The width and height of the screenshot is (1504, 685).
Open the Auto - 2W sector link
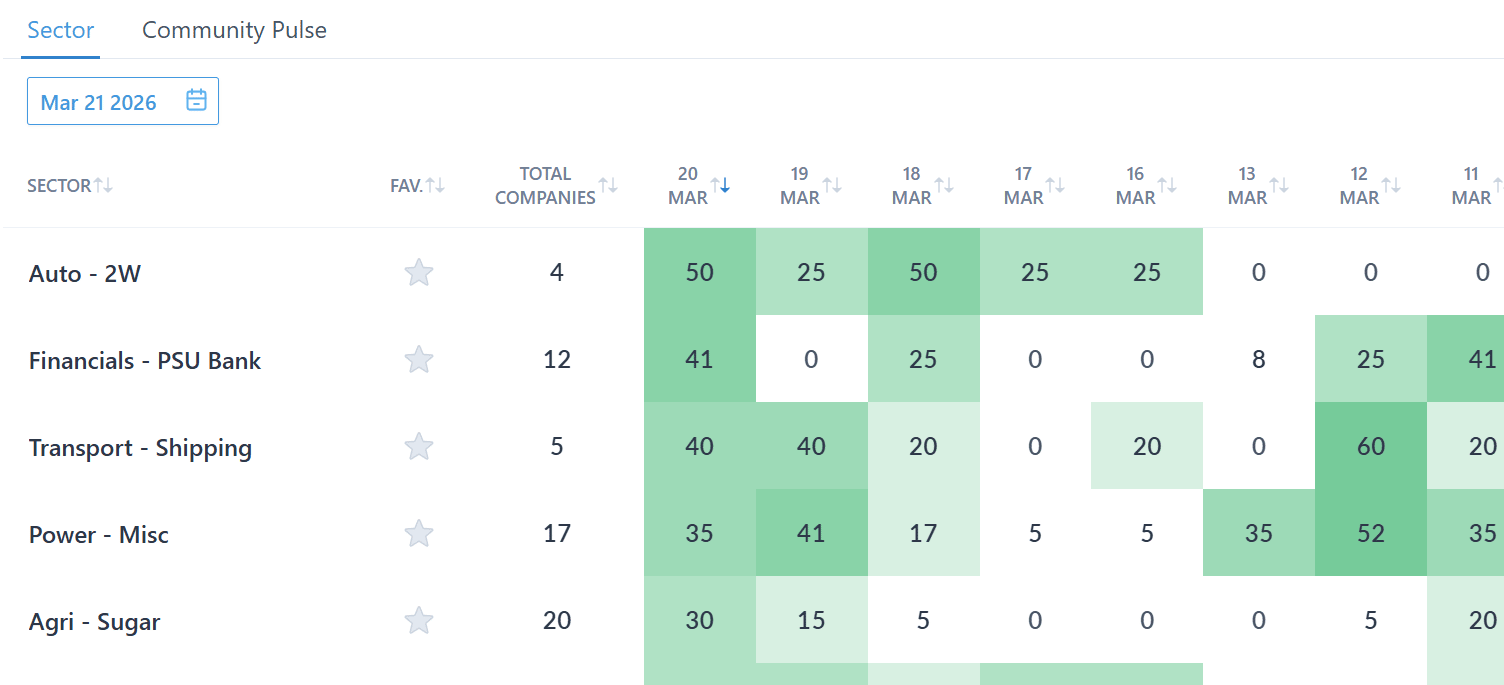[x=85, y=273]
